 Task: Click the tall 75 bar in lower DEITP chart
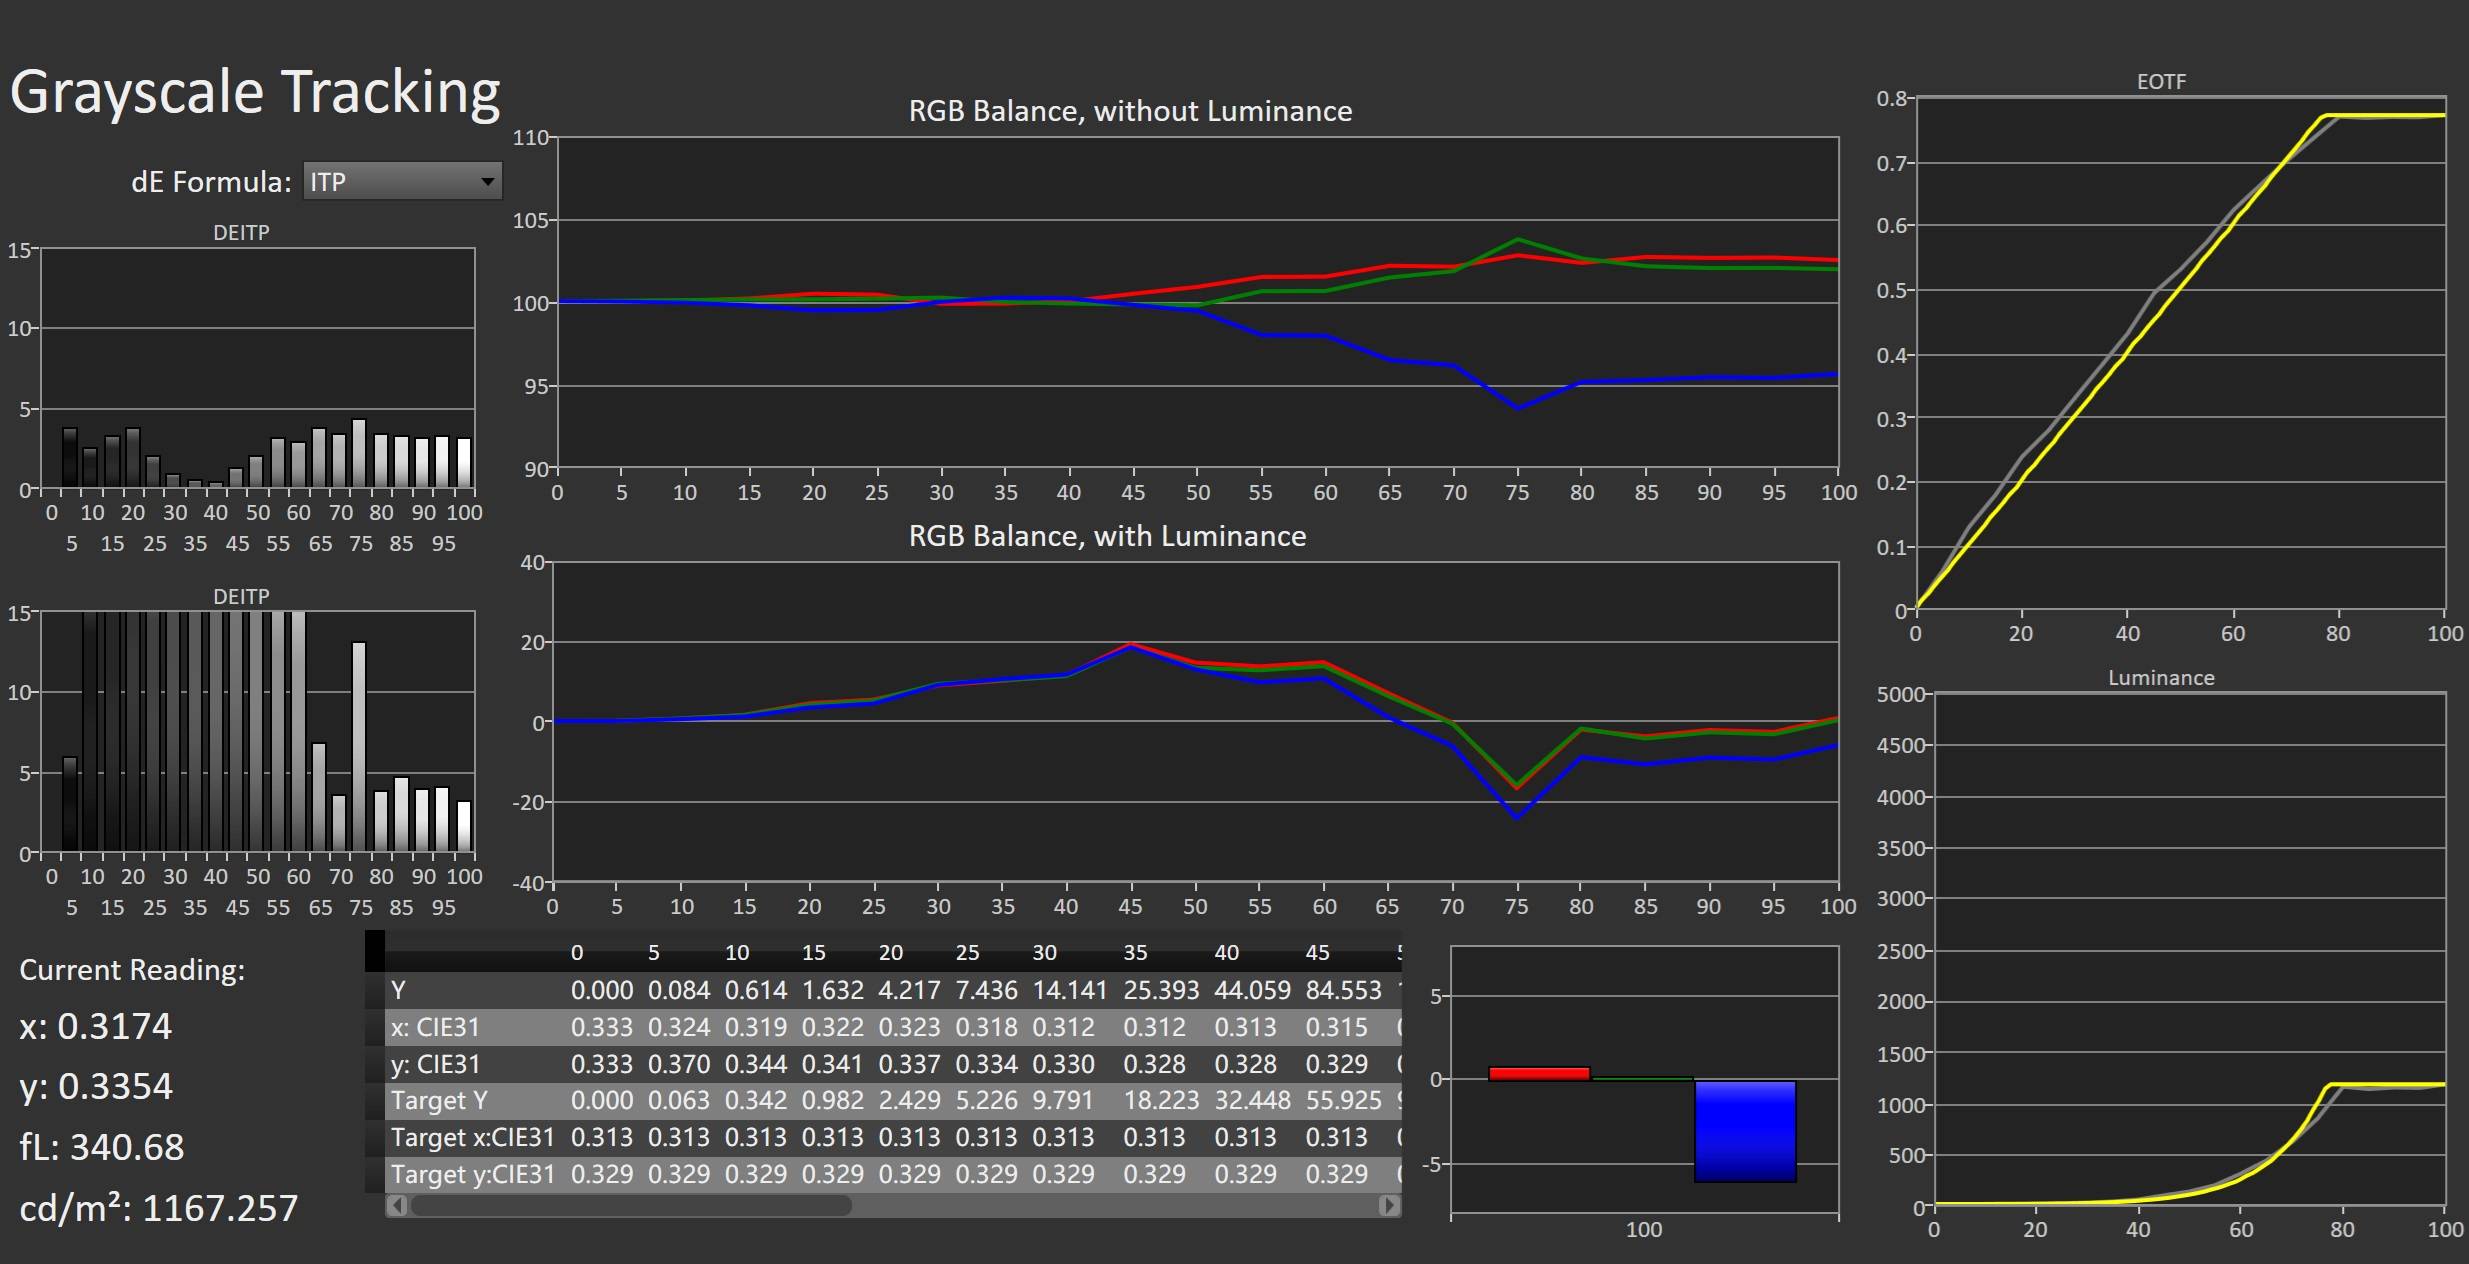(x=359, y=745)
